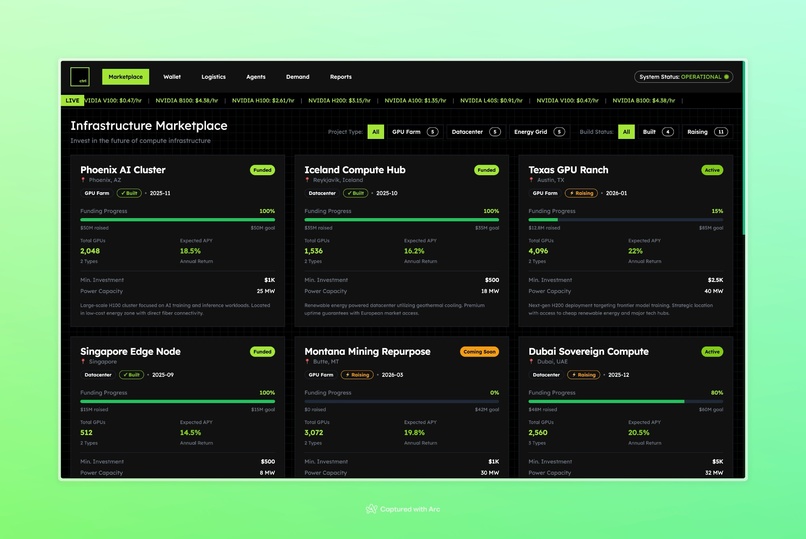Filter projects by GPU Farm
Viewport: 806px width, 539px height.
pyautogui.click(x=414, y=132)
